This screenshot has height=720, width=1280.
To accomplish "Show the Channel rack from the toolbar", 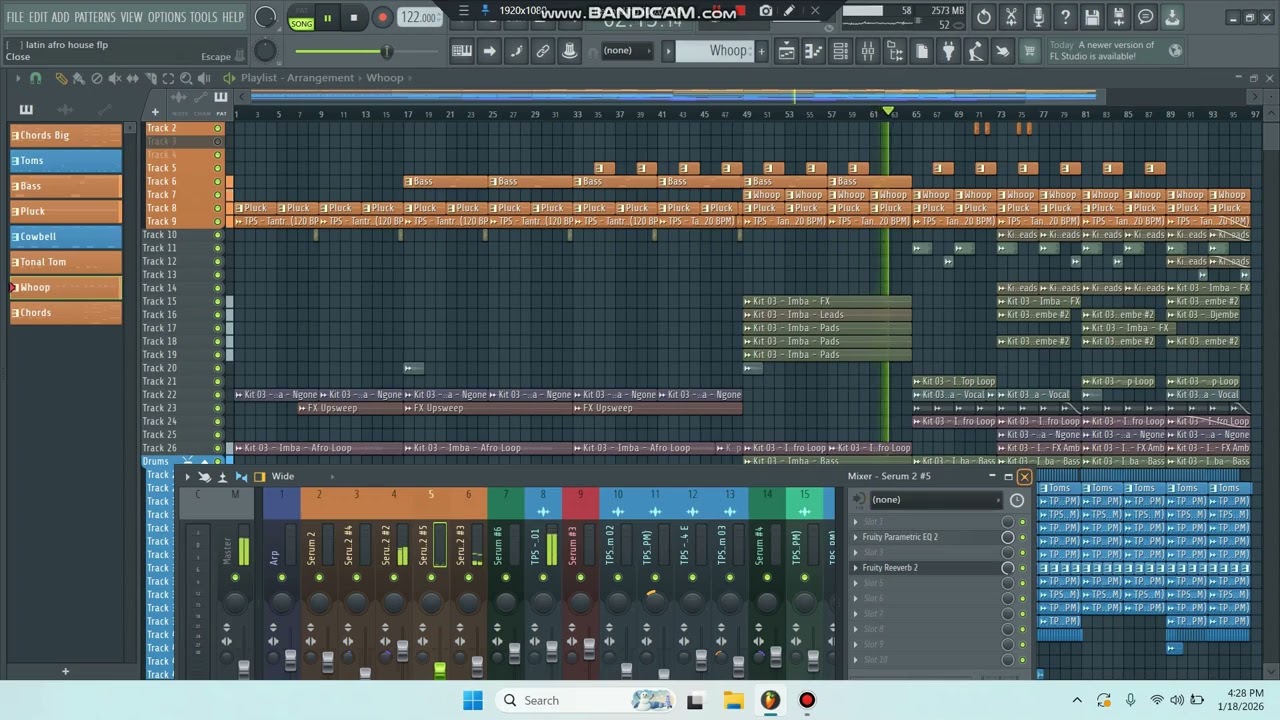I will 841,51.
